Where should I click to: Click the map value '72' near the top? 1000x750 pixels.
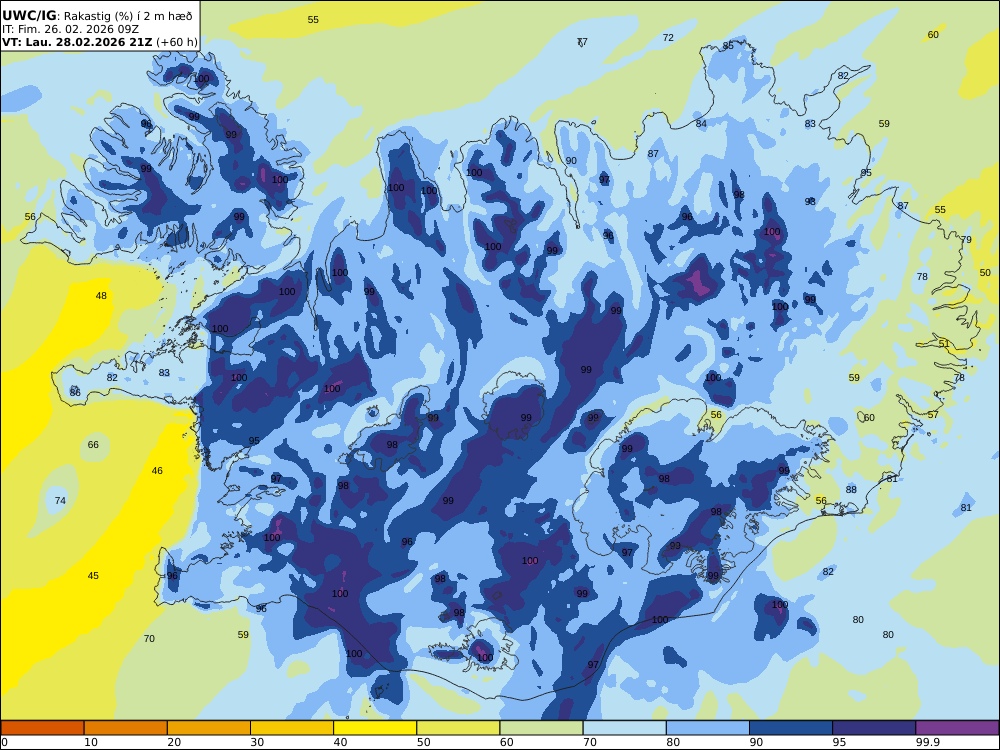point(668,38)
